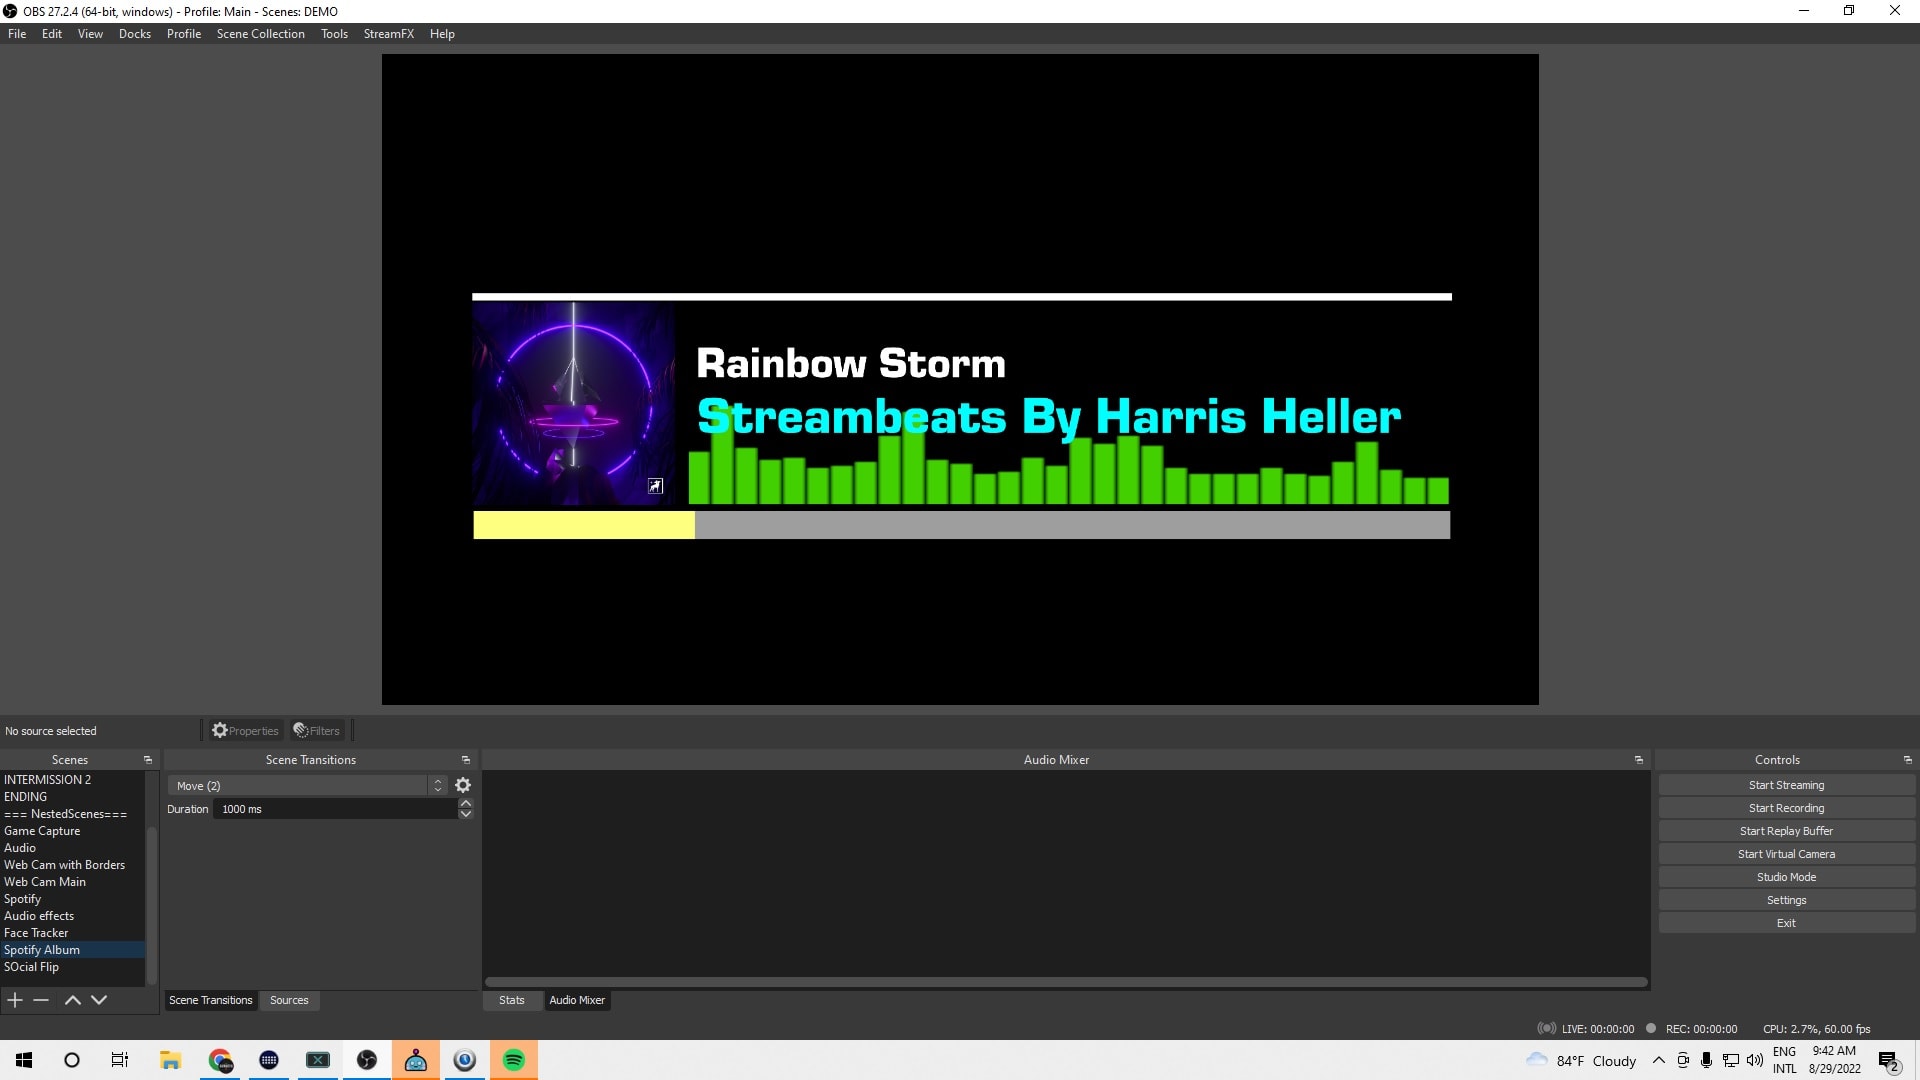1920x1080 pixels.
Task: Click the Properties gear icon
Action: click(x=222, y=731)
